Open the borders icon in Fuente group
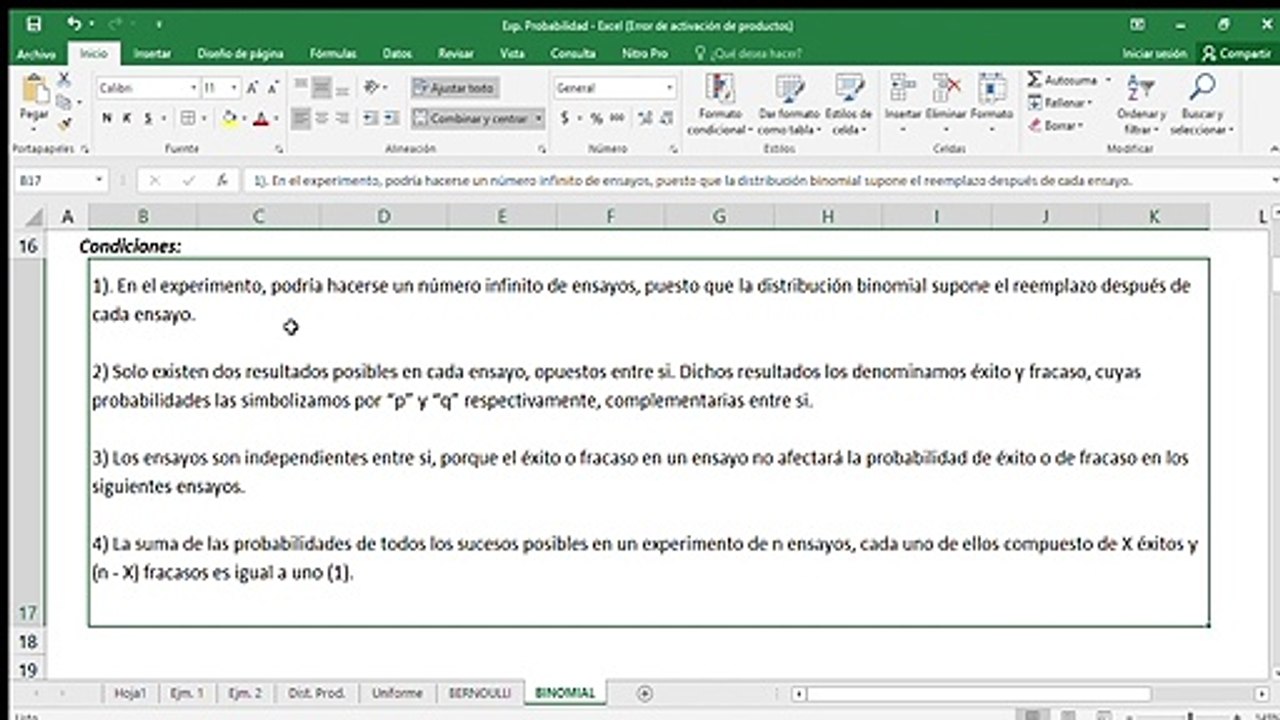 [x=187, y=118]
